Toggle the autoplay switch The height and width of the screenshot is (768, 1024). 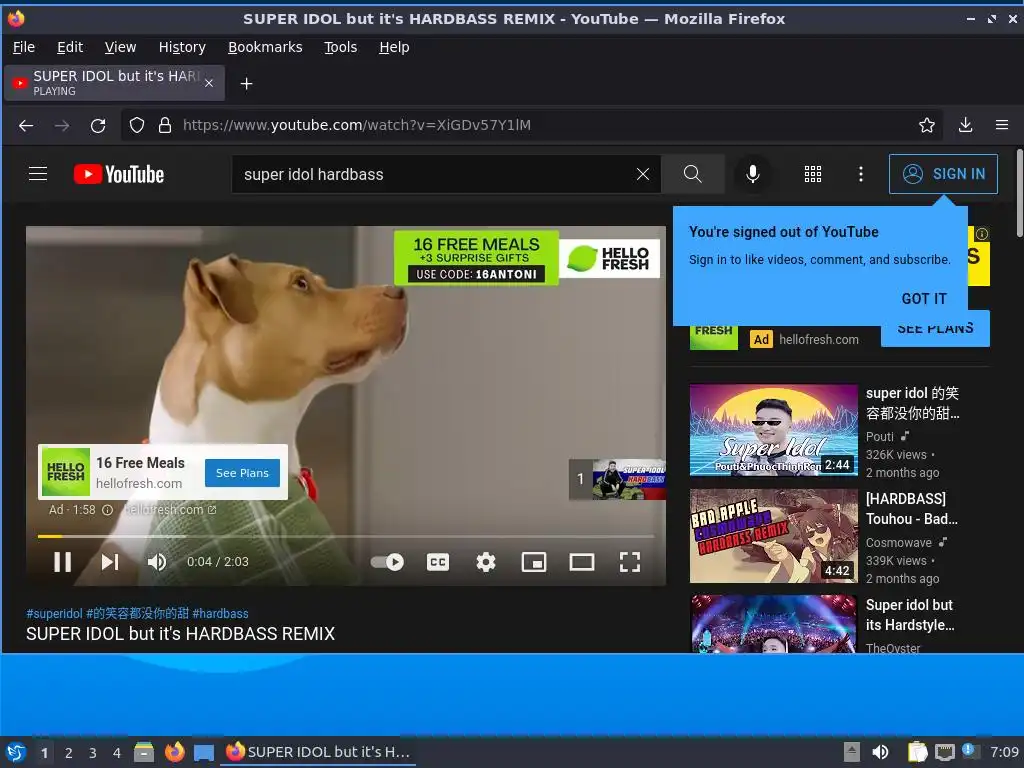(387, 562)
